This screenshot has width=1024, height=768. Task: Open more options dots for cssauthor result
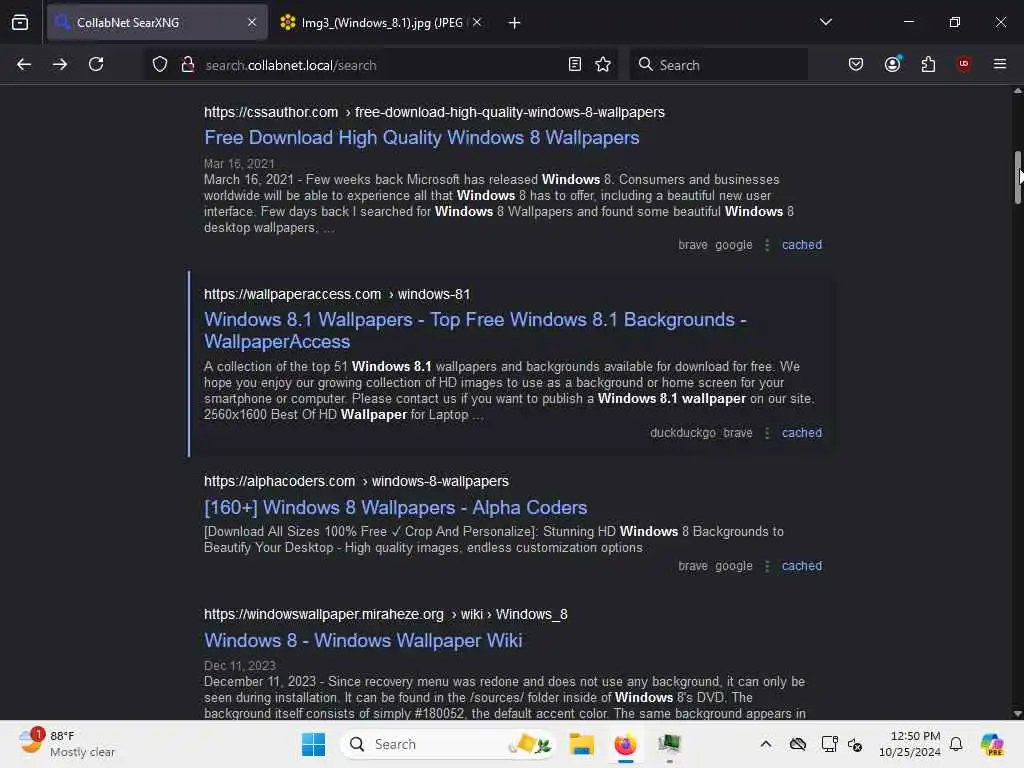coord(767,245)
